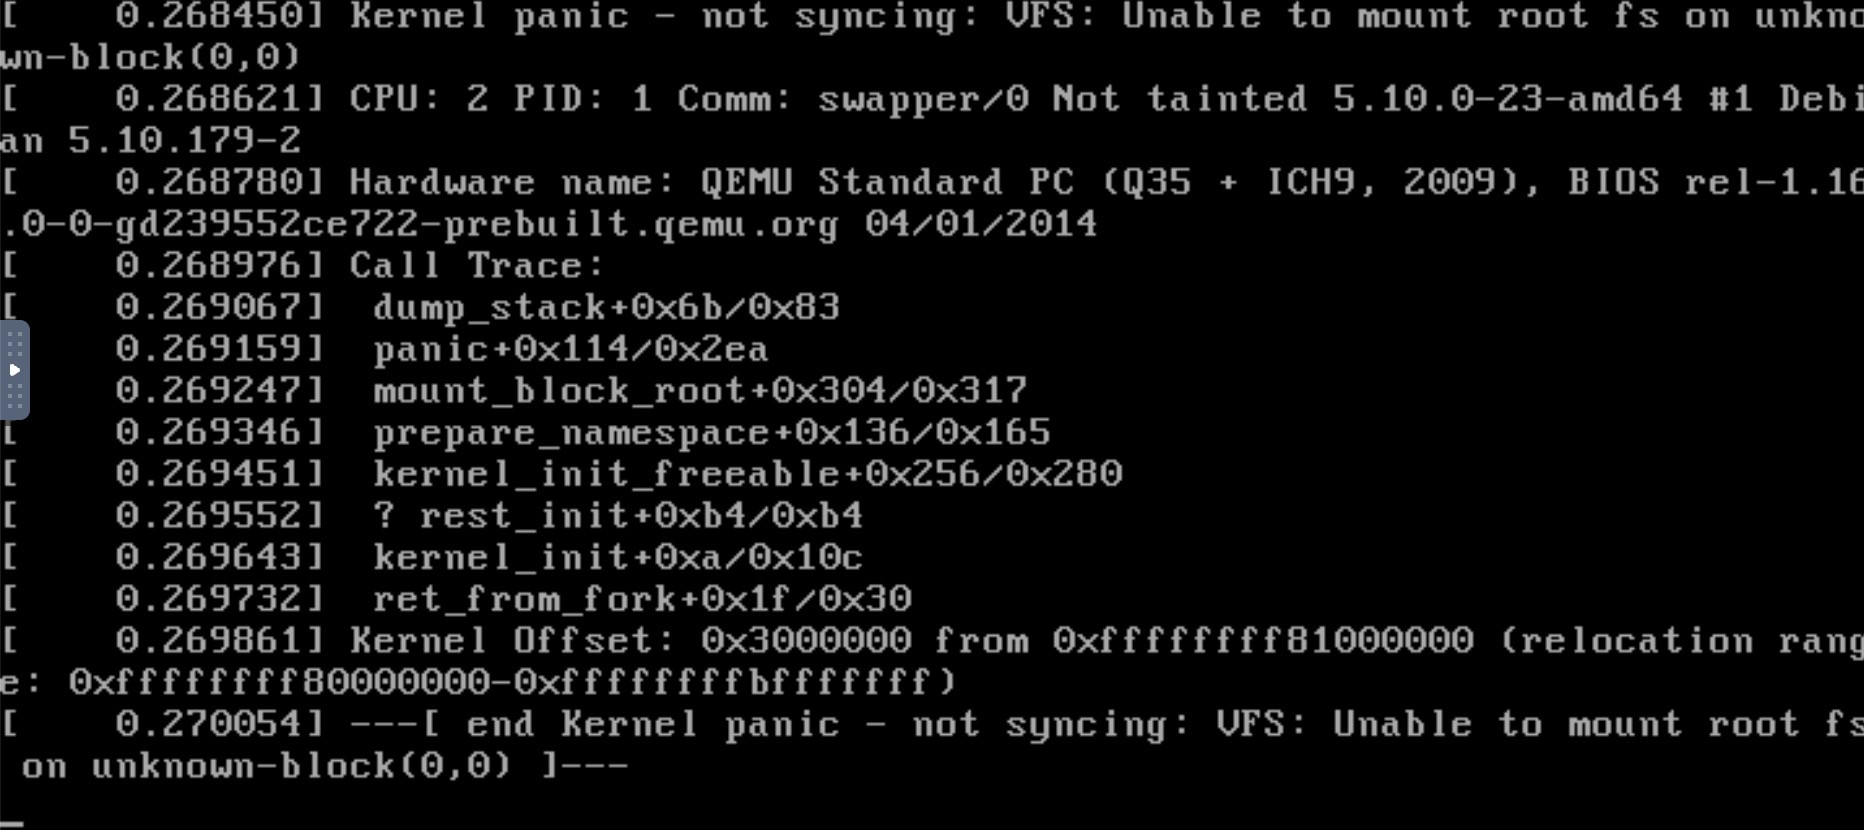Click the white arrow on side panel tab
Image resolution: width=1864 pixels, height=830 pixels.
[x=14, y=370]
